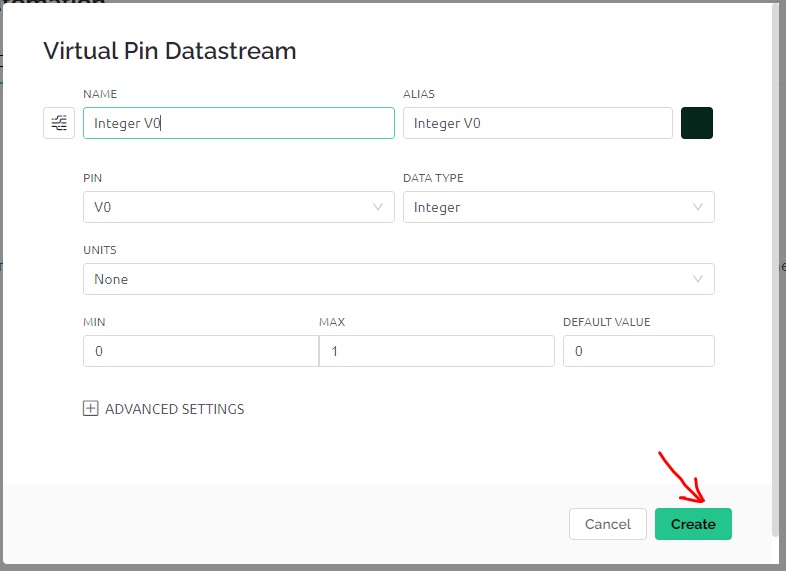Open the Data Type dropdown showing Integer

click(558, 207)
